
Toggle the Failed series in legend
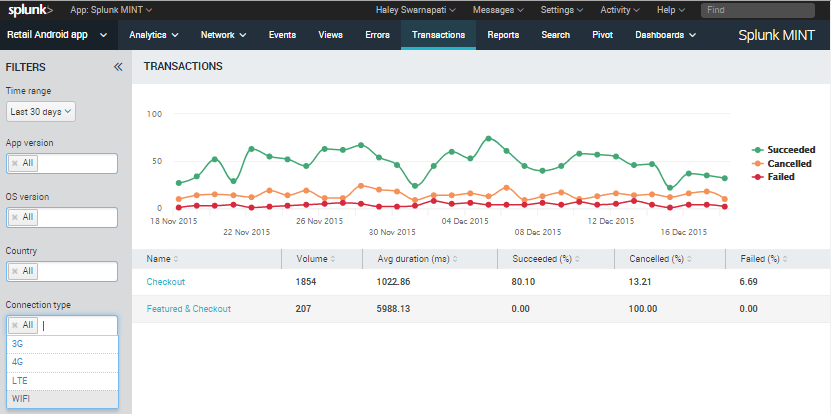tap(774, 177)
